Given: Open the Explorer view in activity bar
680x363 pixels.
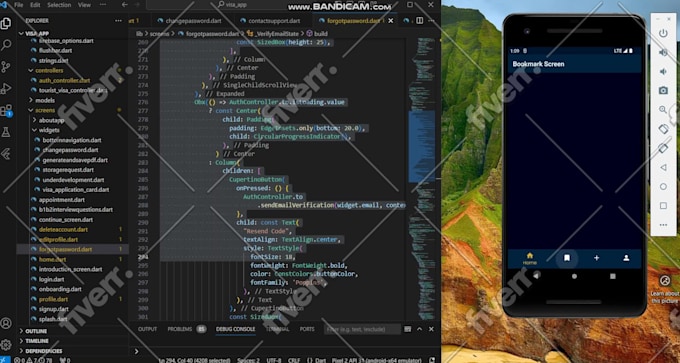Looking at the screenshot, I should pos(6,23).
